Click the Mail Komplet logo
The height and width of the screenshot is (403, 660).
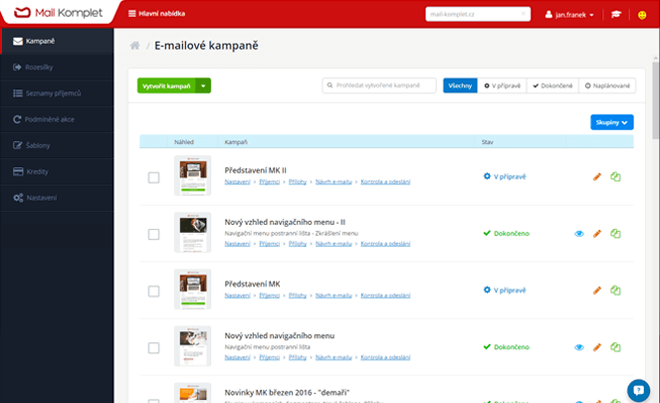(58, 13)
